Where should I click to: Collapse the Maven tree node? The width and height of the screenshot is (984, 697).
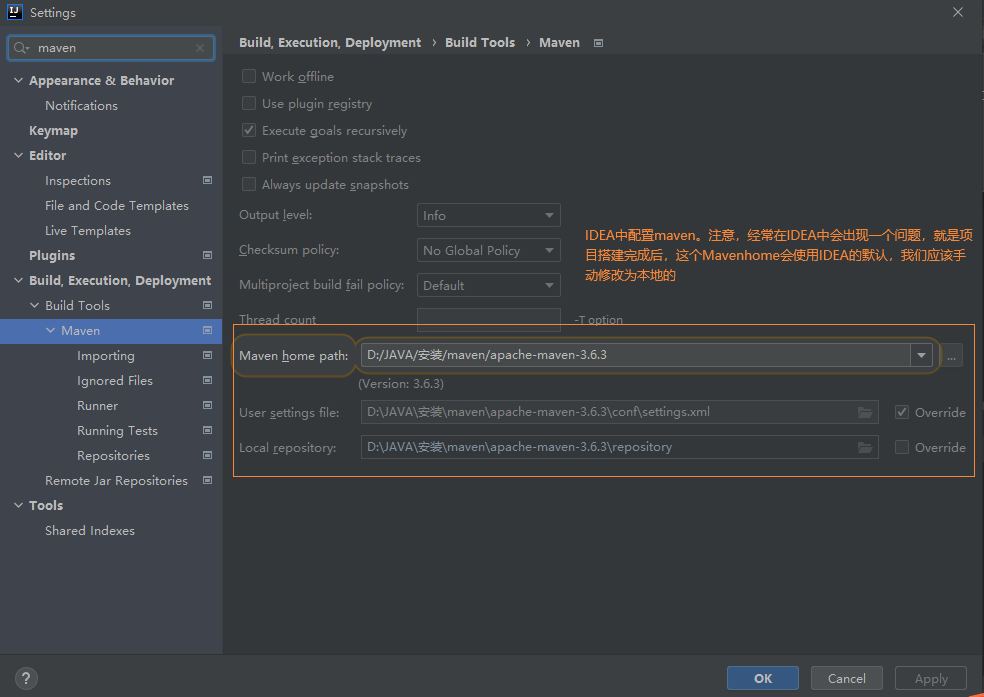point(50,331)
